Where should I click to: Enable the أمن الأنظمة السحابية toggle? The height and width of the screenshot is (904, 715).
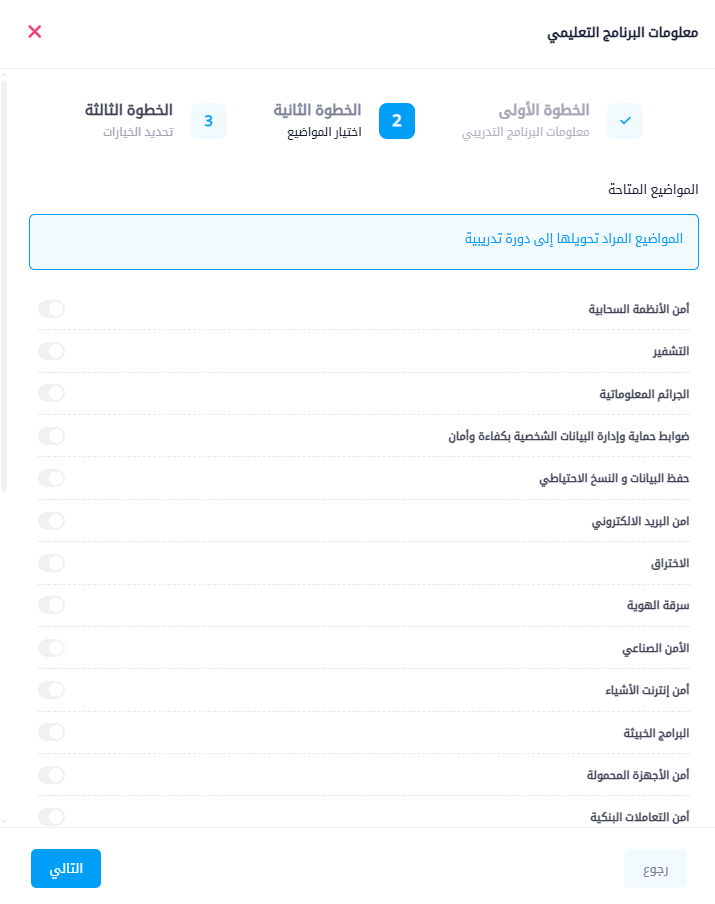[51, 309]
